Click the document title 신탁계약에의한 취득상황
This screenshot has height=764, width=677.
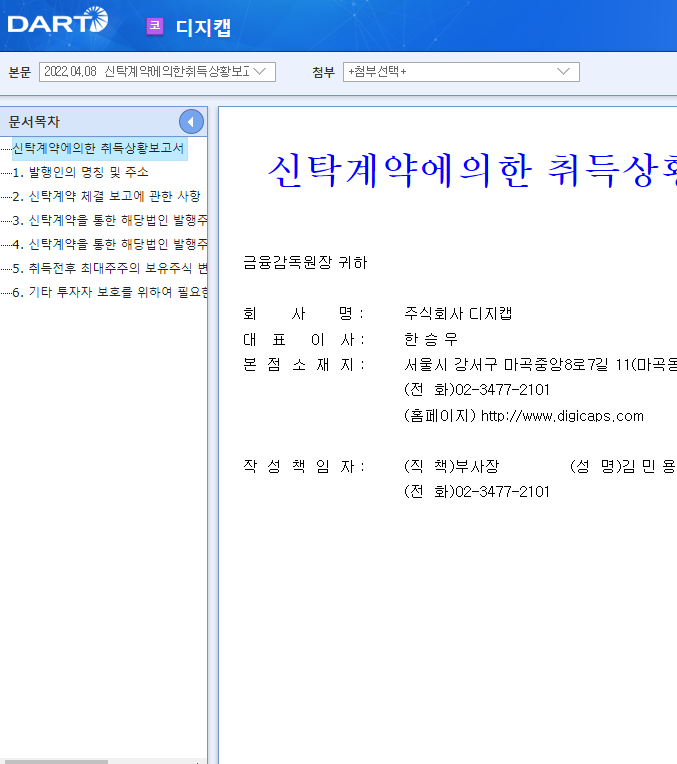click(x=472, y=171)
